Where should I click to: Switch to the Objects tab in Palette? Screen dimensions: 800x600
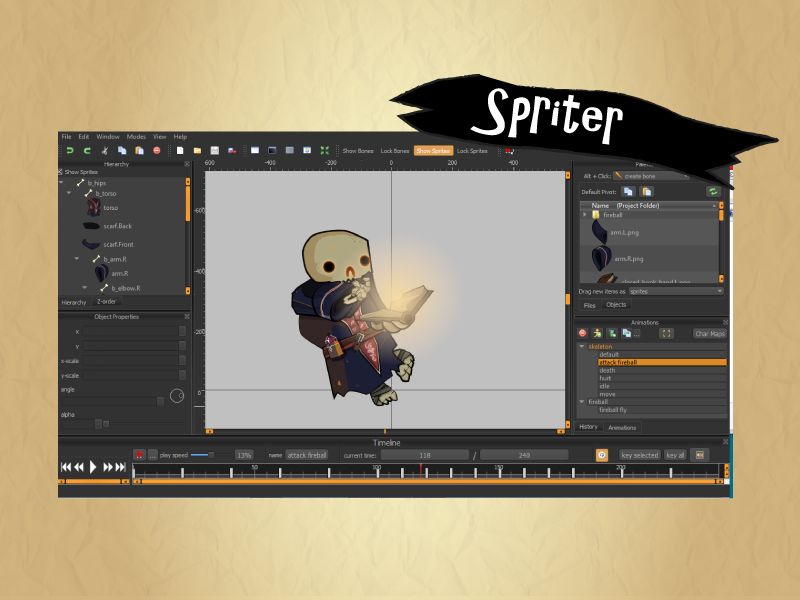(x=616, y=305)
